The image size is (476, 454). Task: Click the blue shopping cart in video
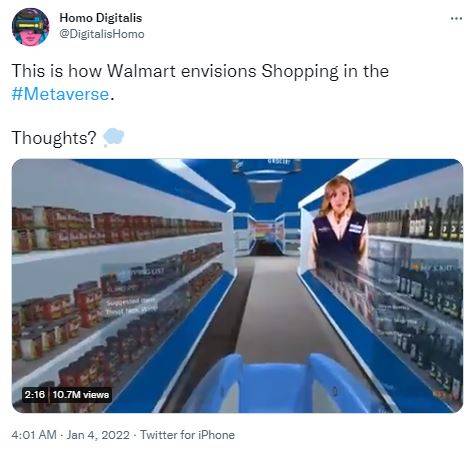pos(280,383)
